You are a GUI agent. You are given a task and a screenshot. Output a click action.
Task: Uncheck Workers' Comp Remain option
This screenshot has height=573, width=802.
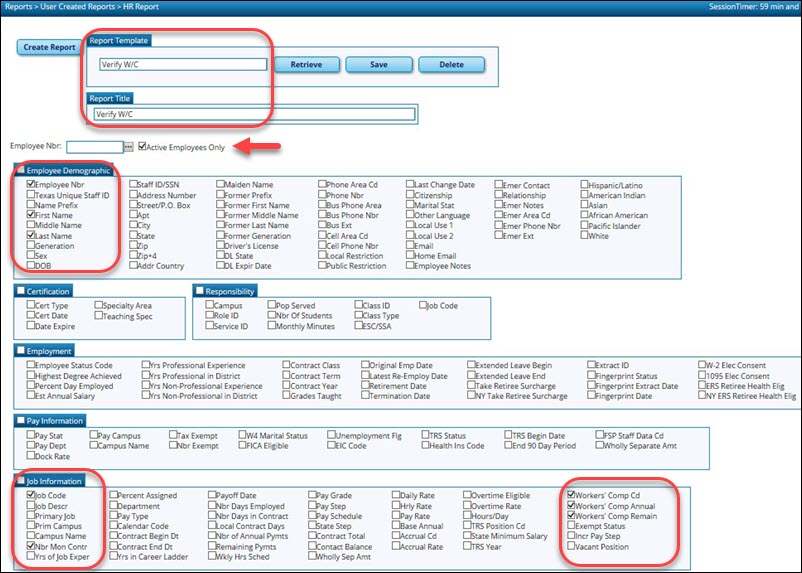click(x=571, y=515)
